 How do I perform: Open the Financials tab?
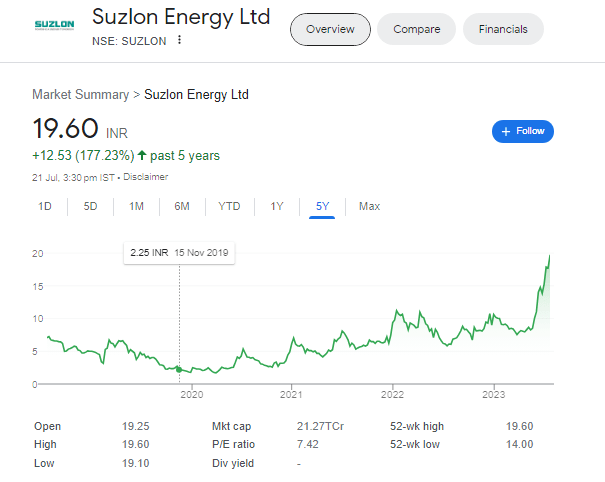point(503,29)
